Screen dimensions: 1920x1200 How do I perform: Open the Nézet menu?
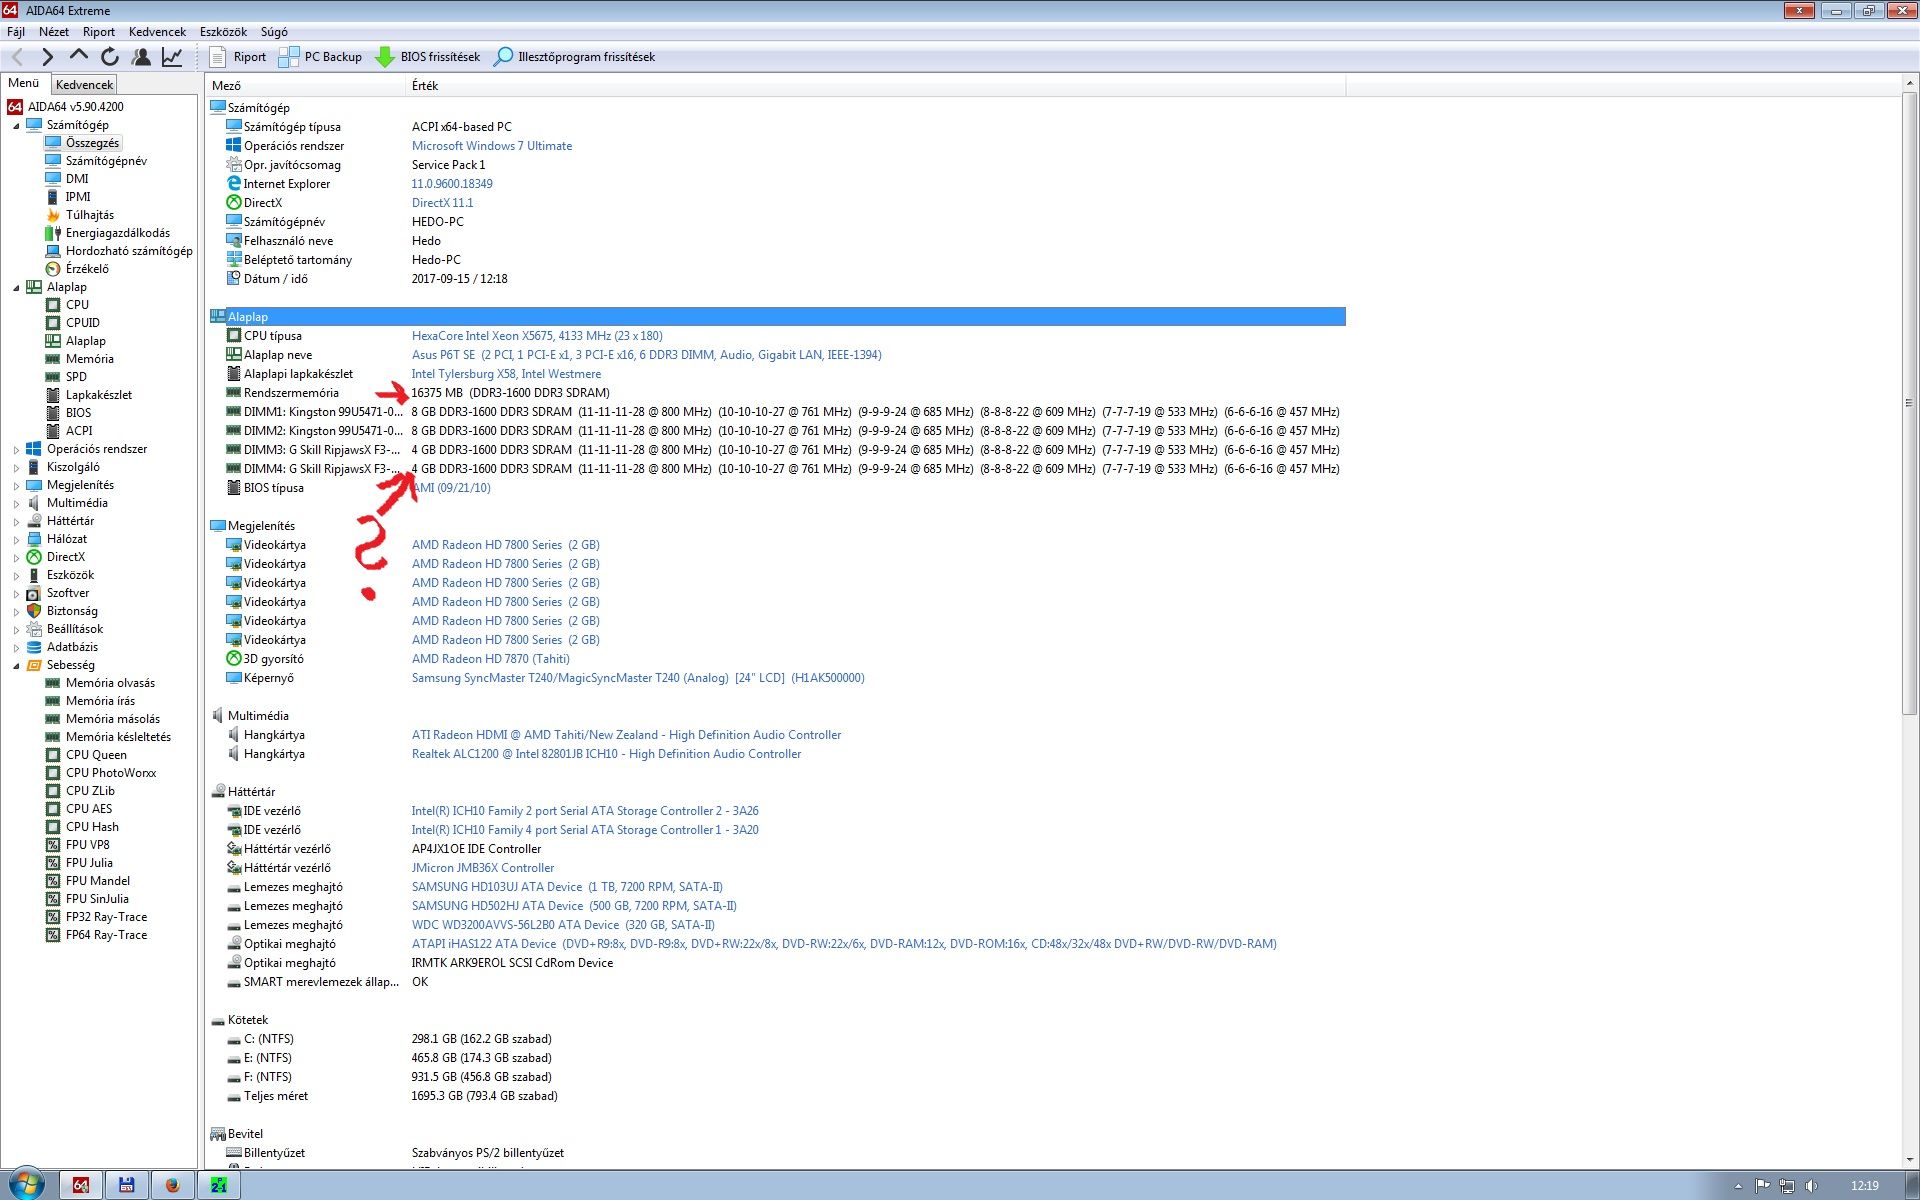tap(54, 31)
